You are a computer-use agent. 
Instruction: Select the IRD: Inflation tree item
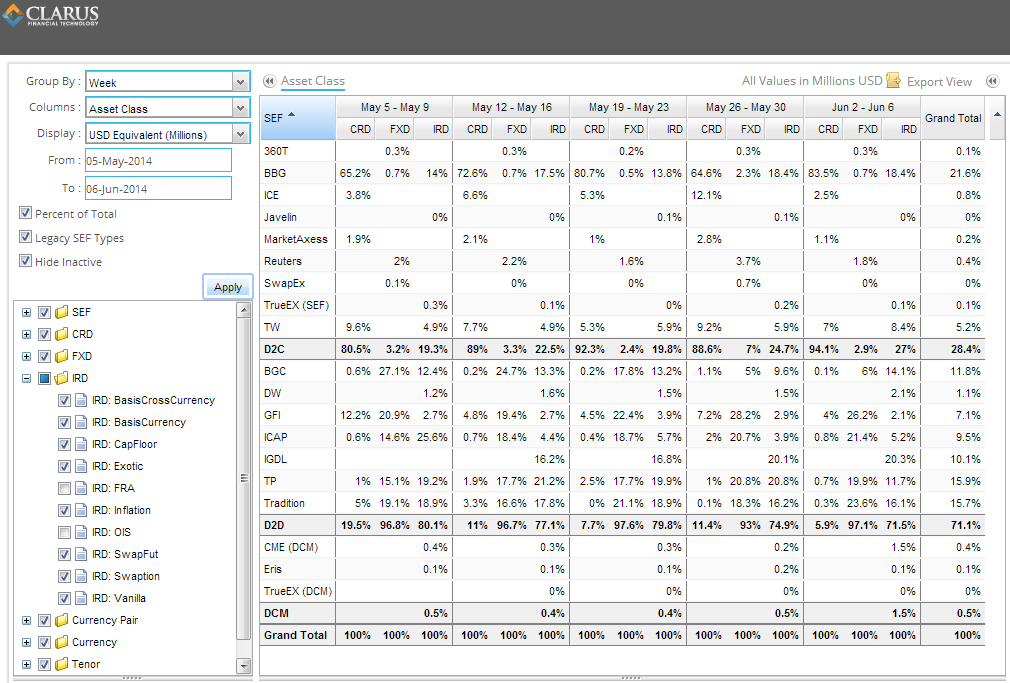[x=121, y=510]
